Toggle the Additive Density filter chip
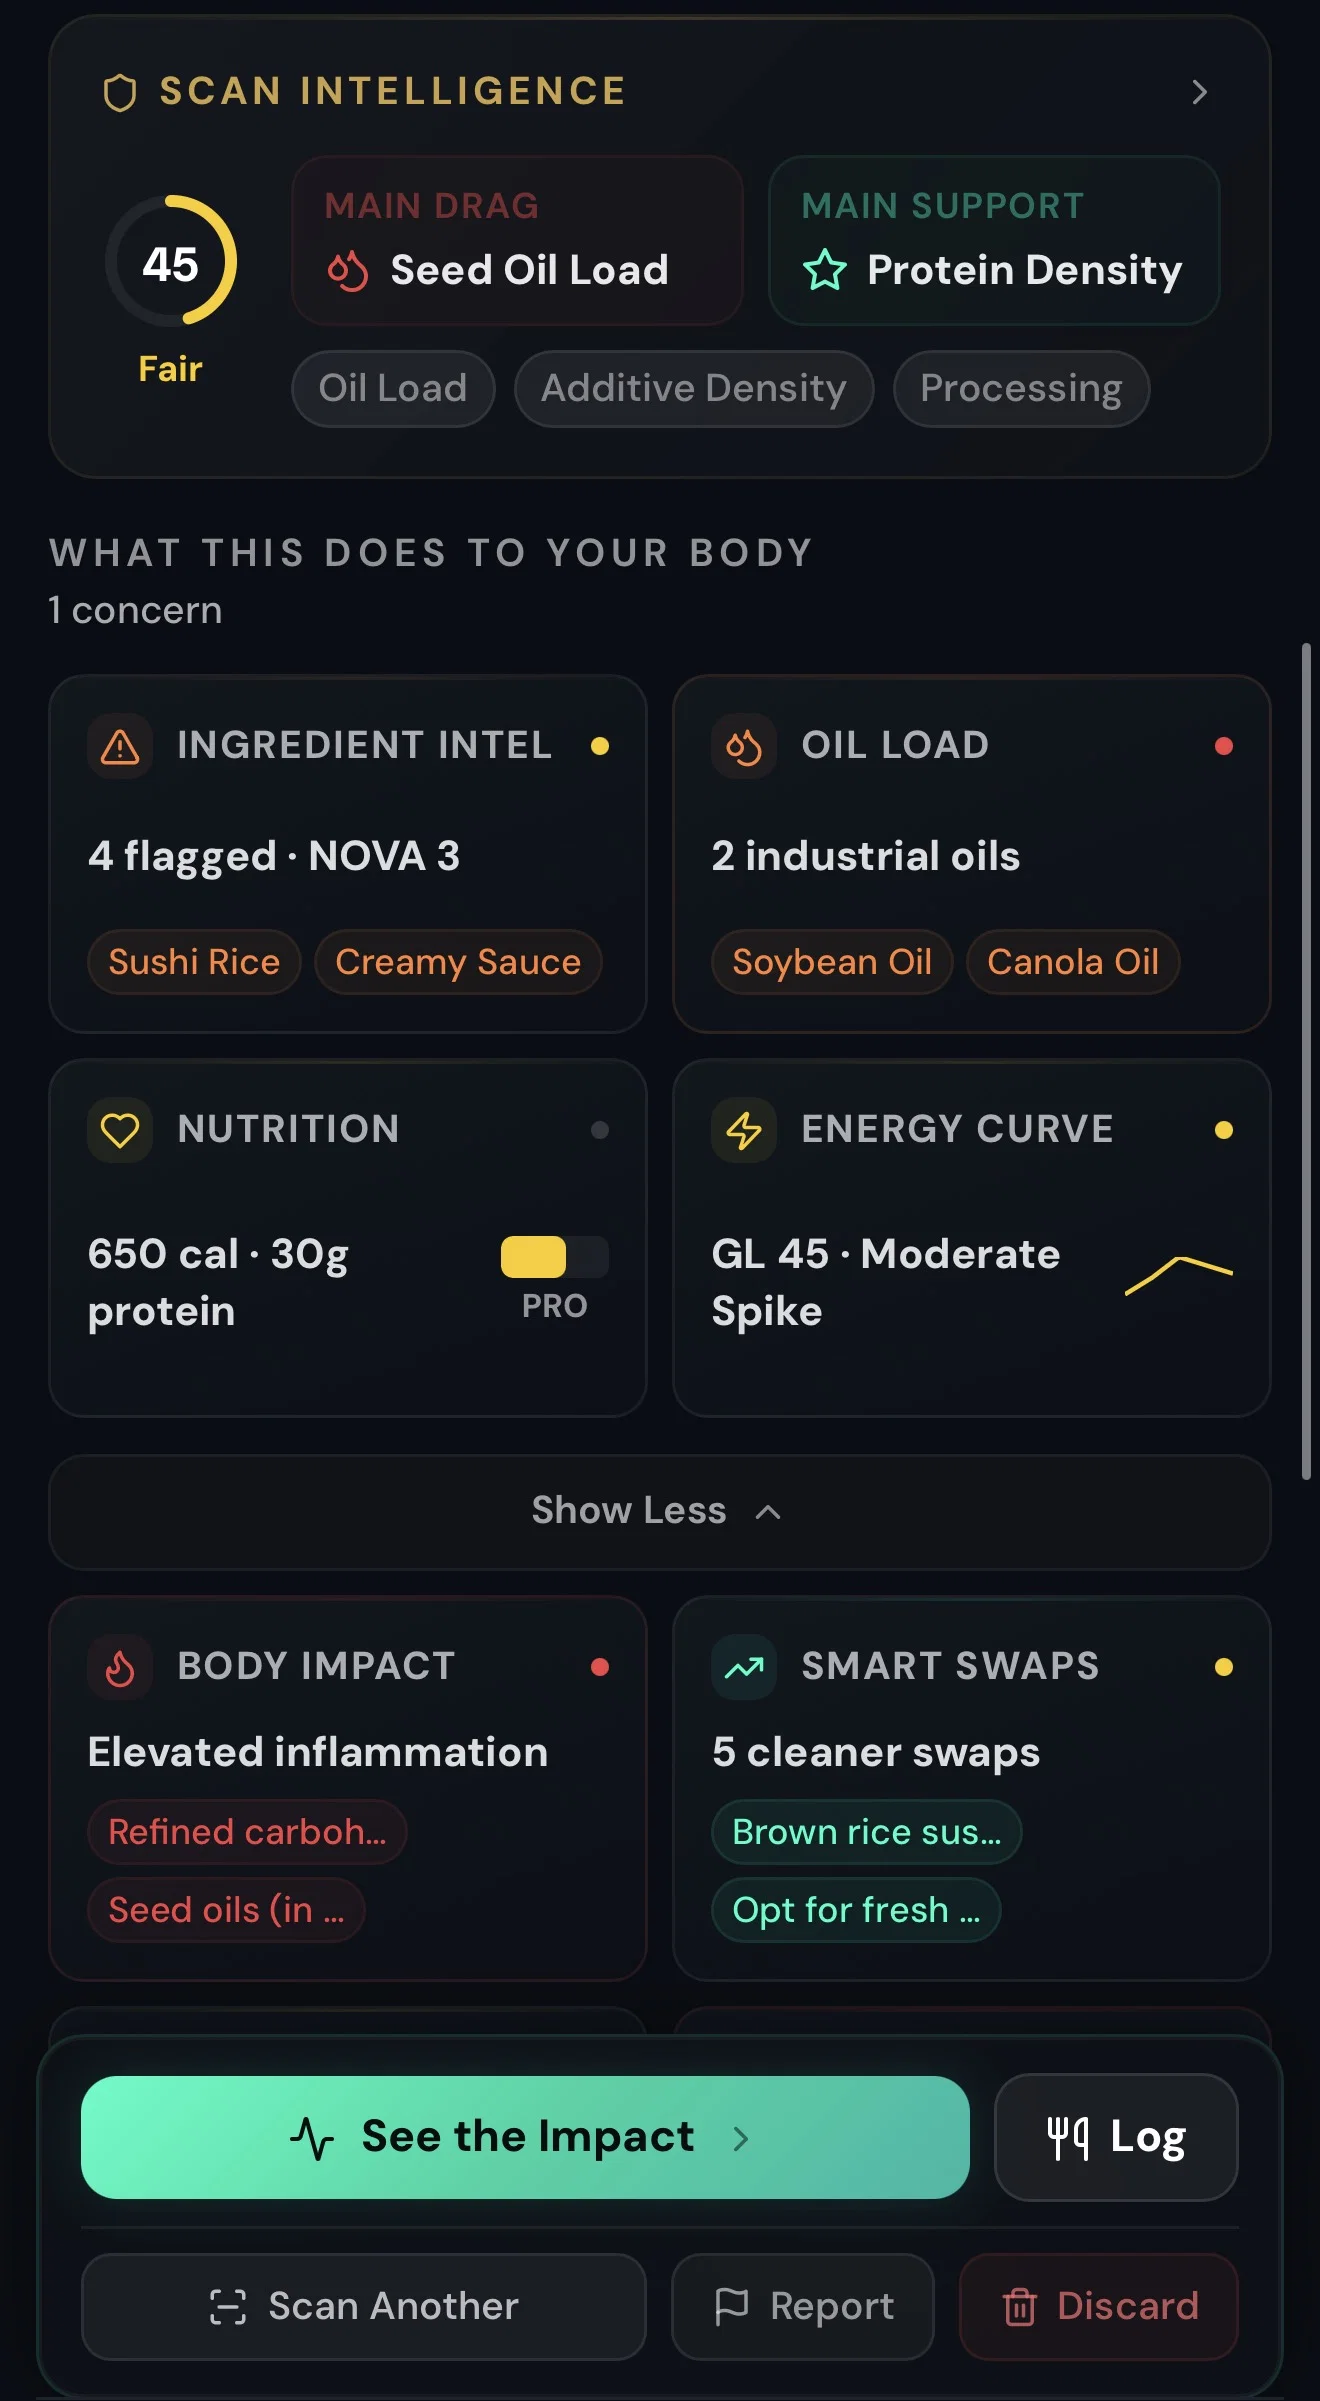The image size is (1320, 2401). pyautogui.click(x=694, y=388)
